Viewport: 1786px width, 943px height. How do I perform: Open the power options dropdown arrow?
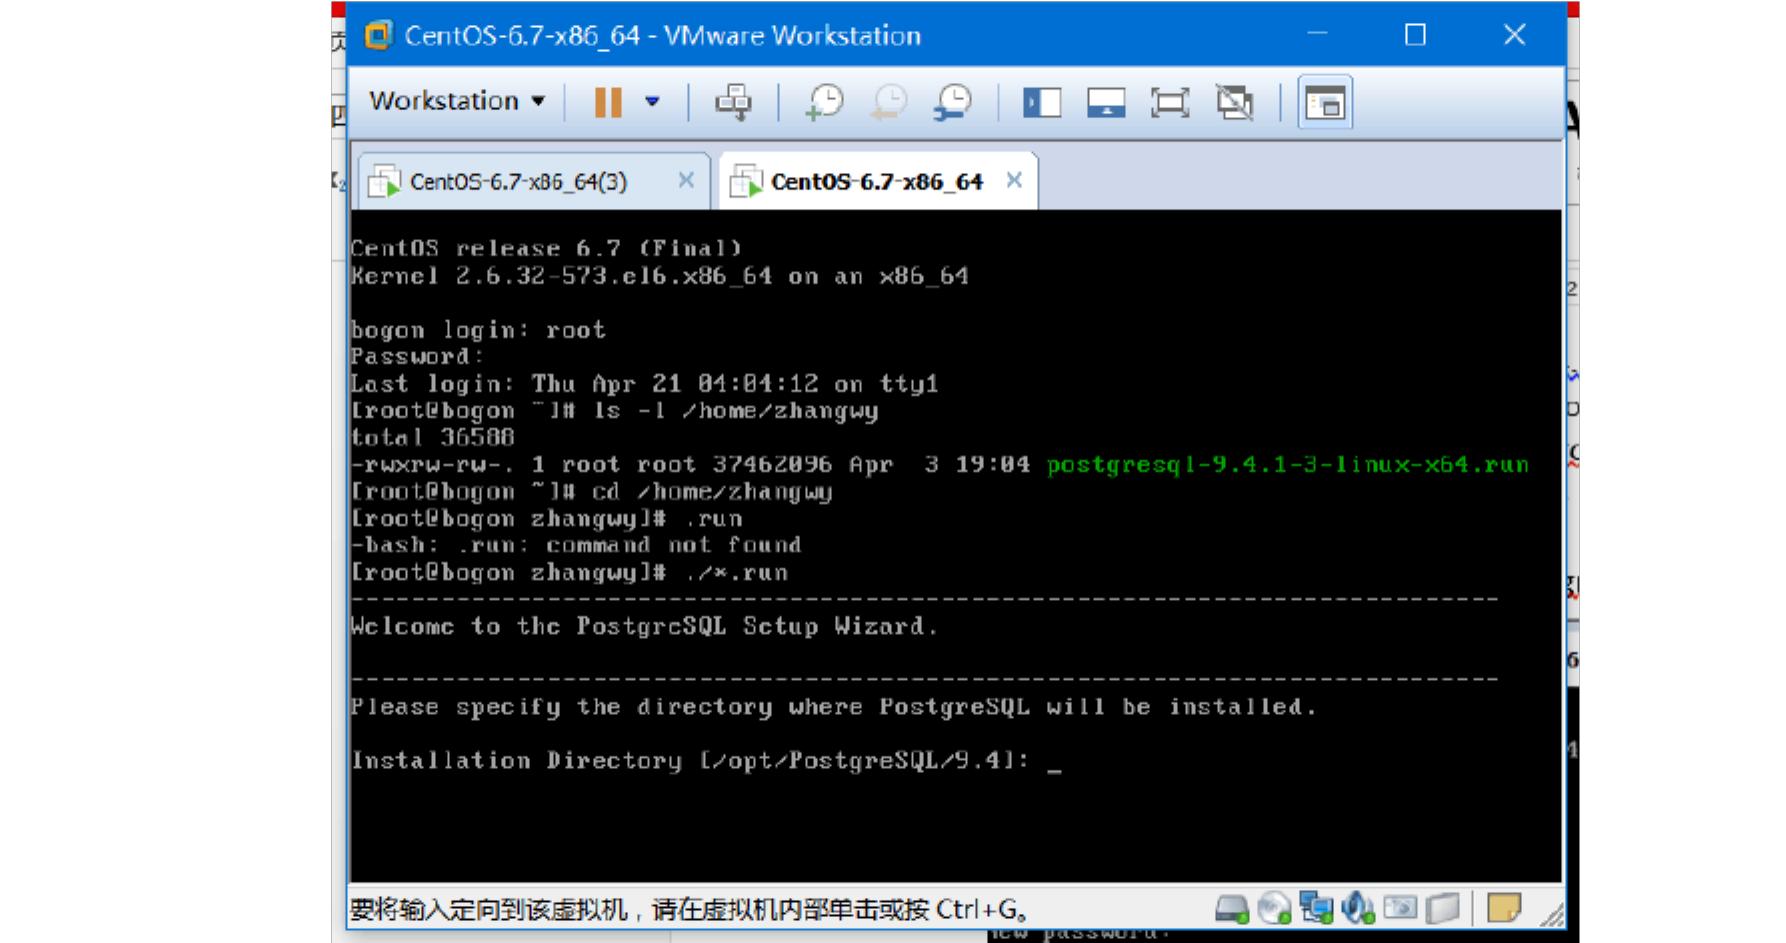652,101
